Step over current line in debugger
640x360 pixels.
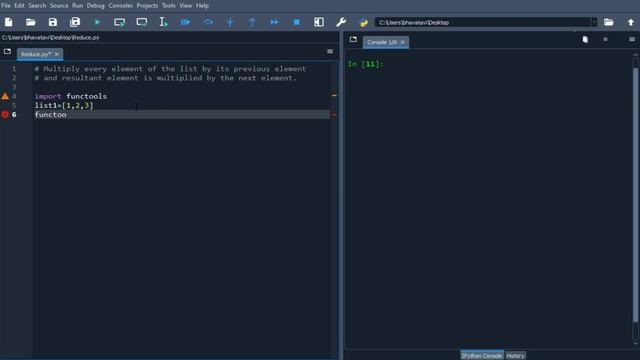pyautogui.click(x=208, y=22)
